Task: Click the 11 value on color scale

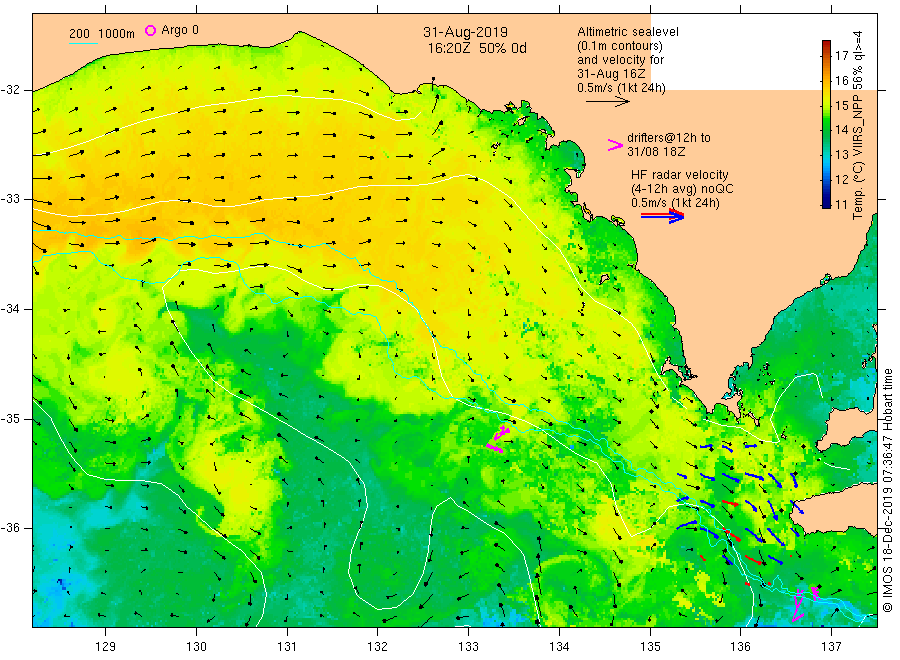Action: point(841,204)
